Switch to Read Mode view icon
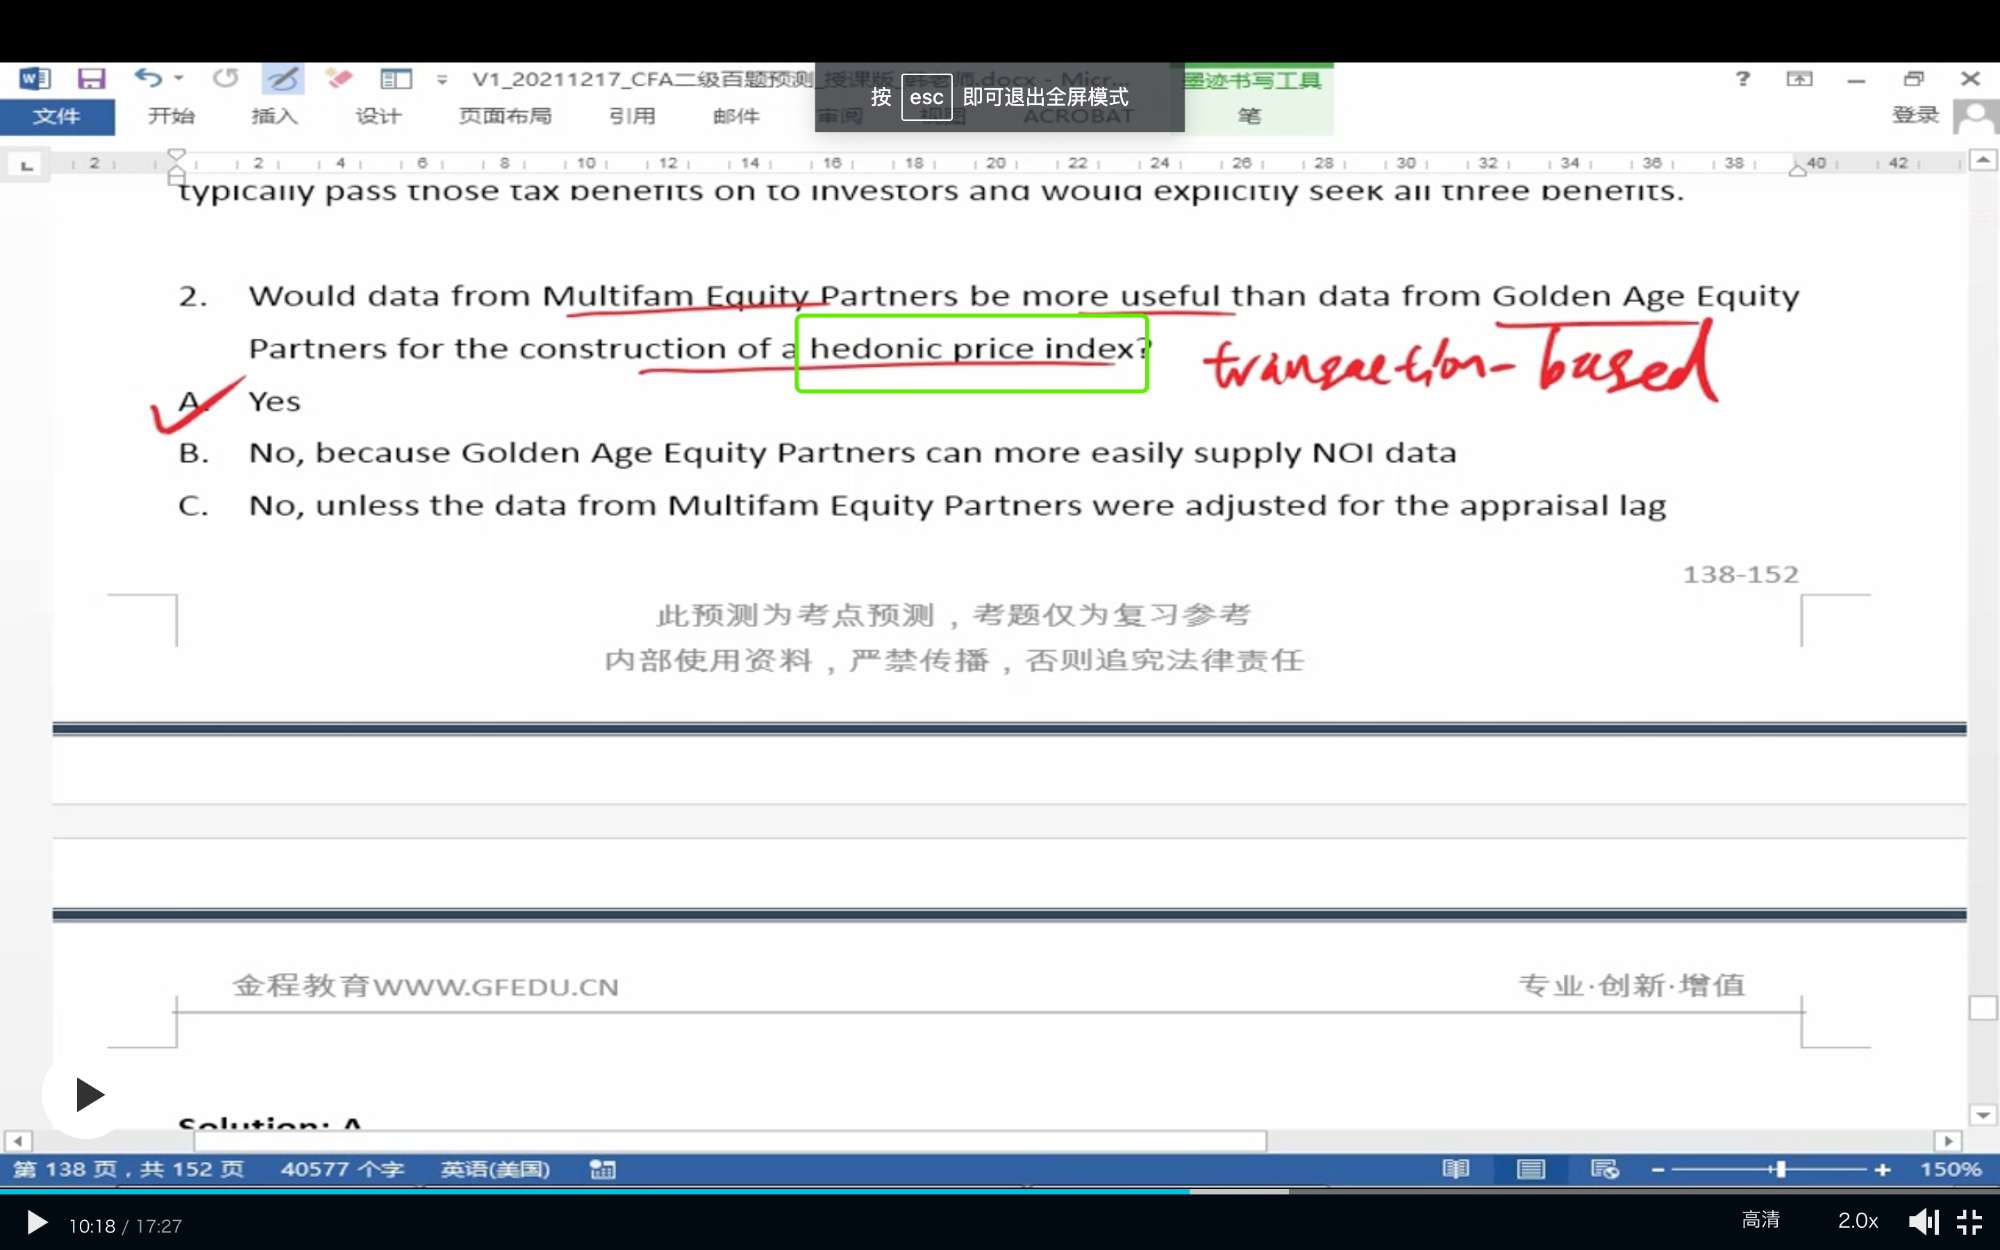The image size is (2000, 1250). click(1456, 1169)
